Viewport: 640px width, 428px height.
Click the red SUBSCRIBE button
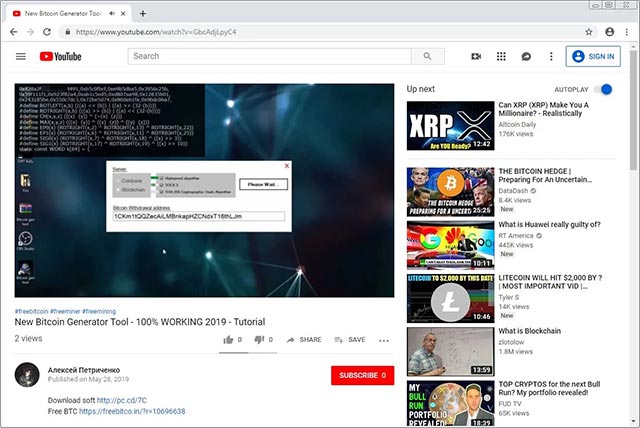[362, 375]
